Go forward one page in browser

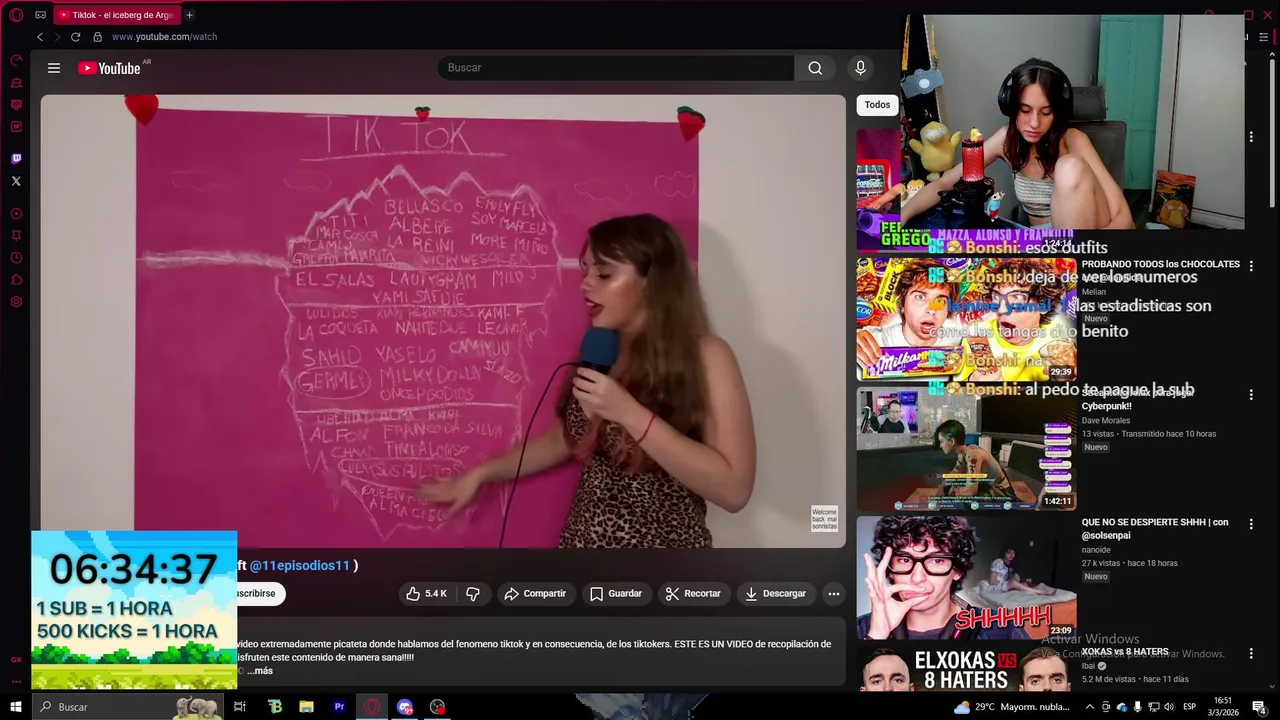57,37
